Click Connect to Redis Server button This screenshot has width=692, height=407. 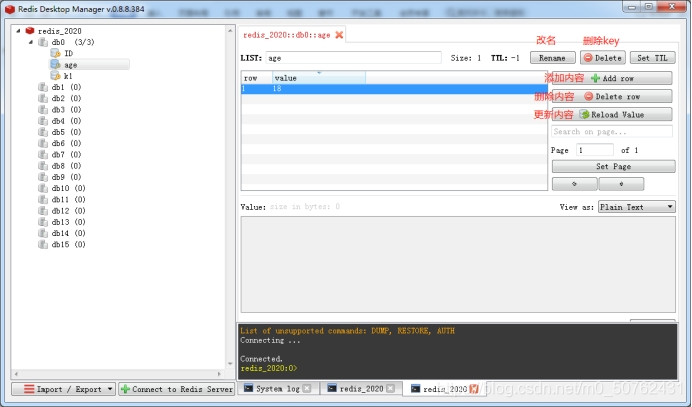(177, 389)
